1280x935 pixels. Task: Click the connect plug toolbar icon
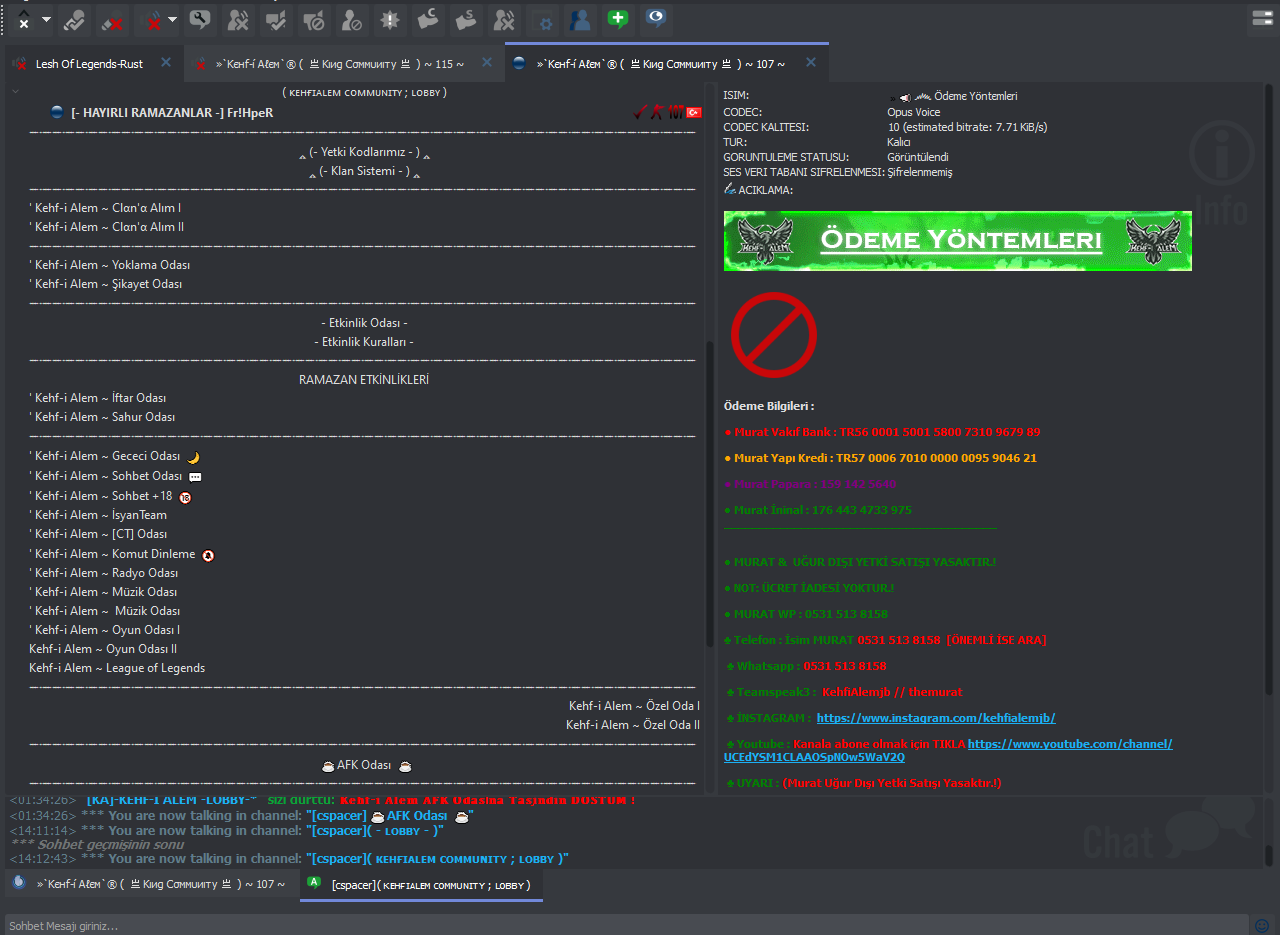click(75, 19)
